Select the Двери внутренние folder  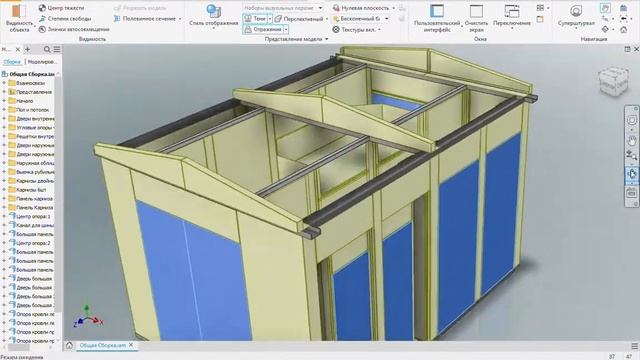(31, 119)
